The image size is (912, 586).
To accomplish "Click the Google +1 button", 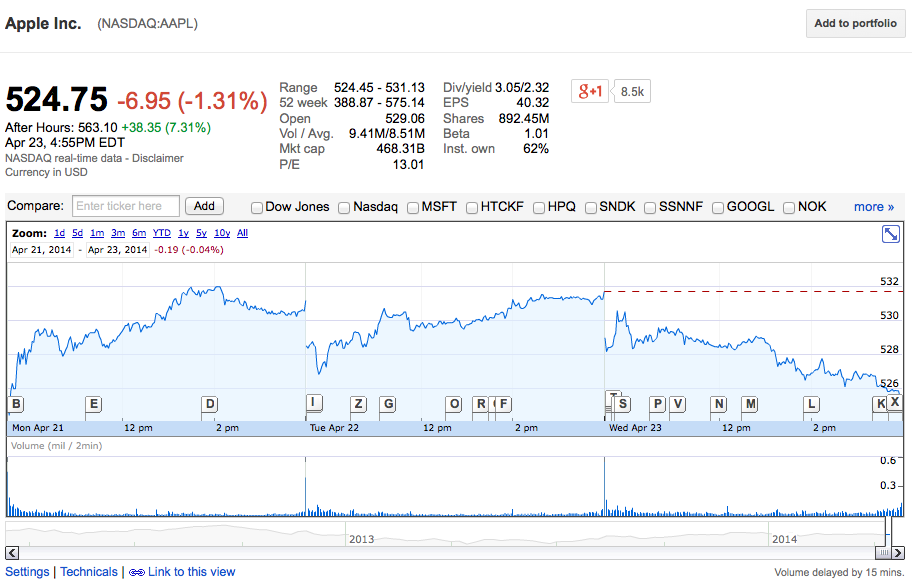I will click(590, 91).
